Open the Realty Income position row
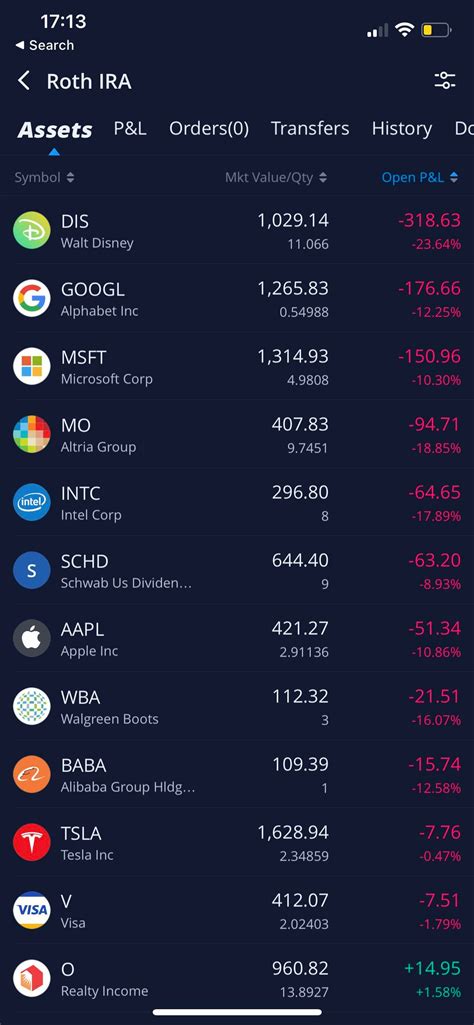This screenshot has width=474, height=1025. pyautogui.click(x=237, y=978)
